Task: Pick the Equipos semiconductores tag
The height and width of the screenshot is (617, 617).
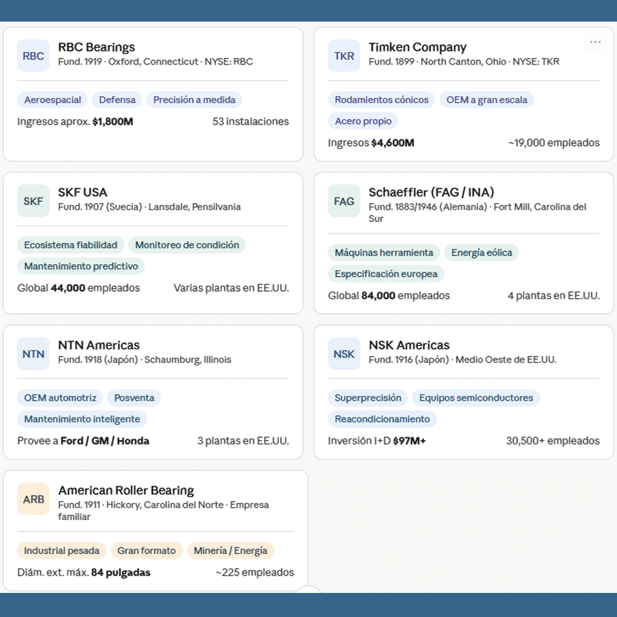Action: point(476,398)
